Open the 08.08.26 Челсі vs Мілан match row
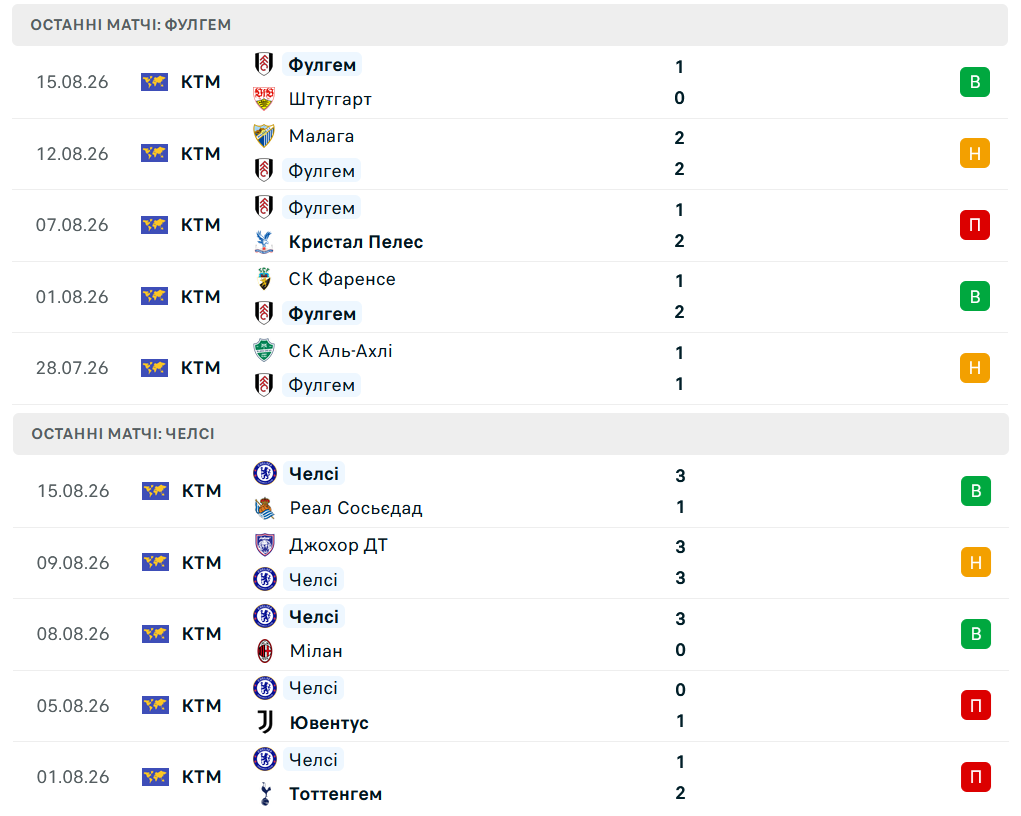1021x816 pixels. point(510,634)
